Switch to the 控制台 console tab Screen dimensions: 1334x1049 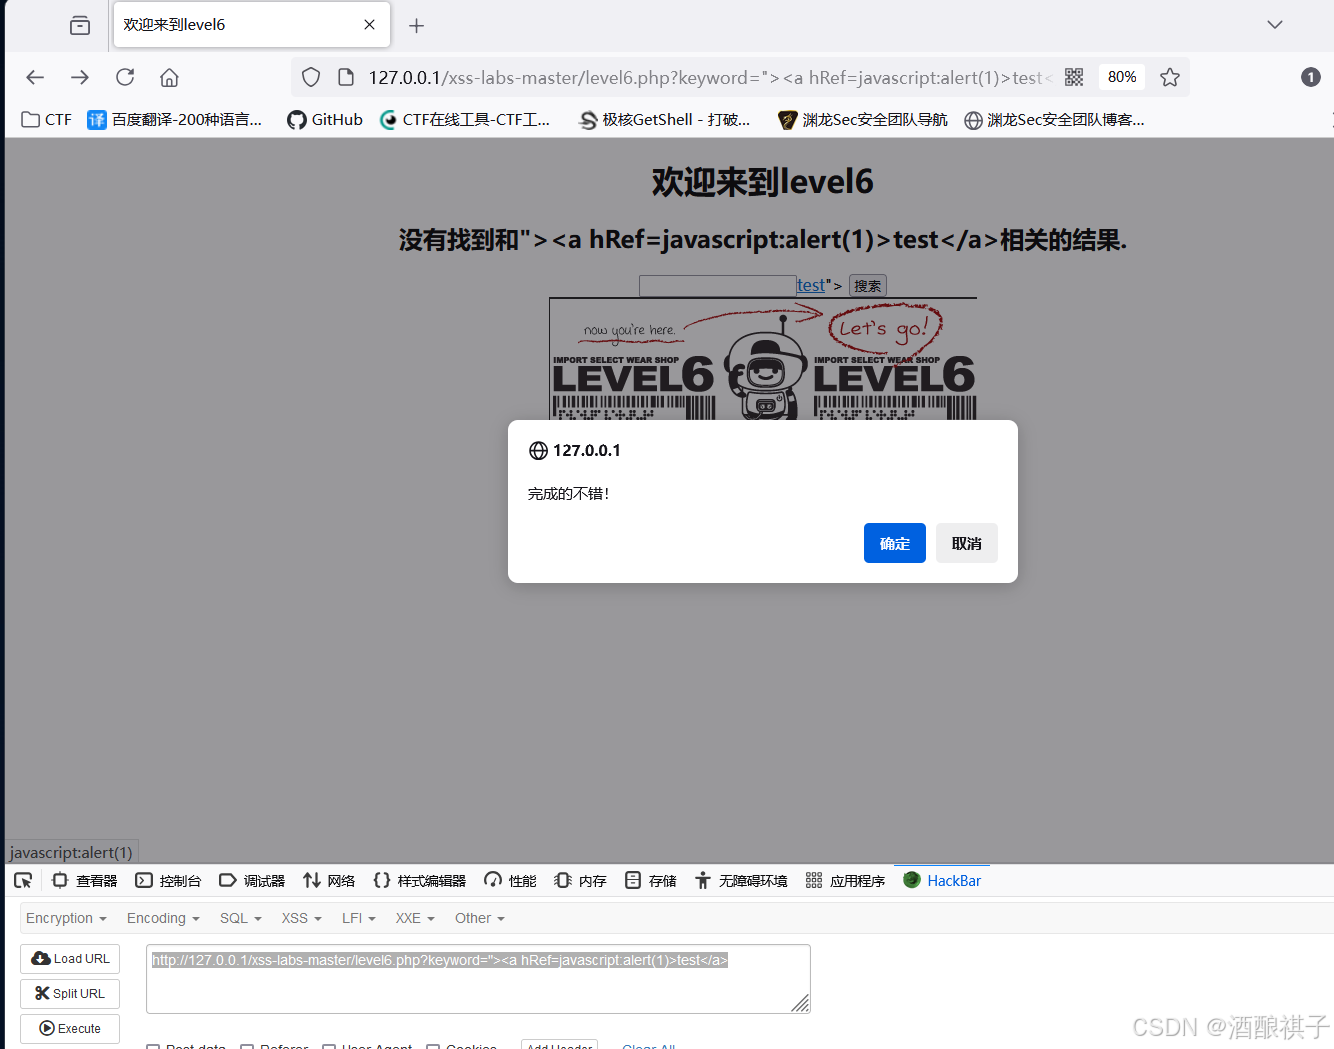[x=168, y=880]
